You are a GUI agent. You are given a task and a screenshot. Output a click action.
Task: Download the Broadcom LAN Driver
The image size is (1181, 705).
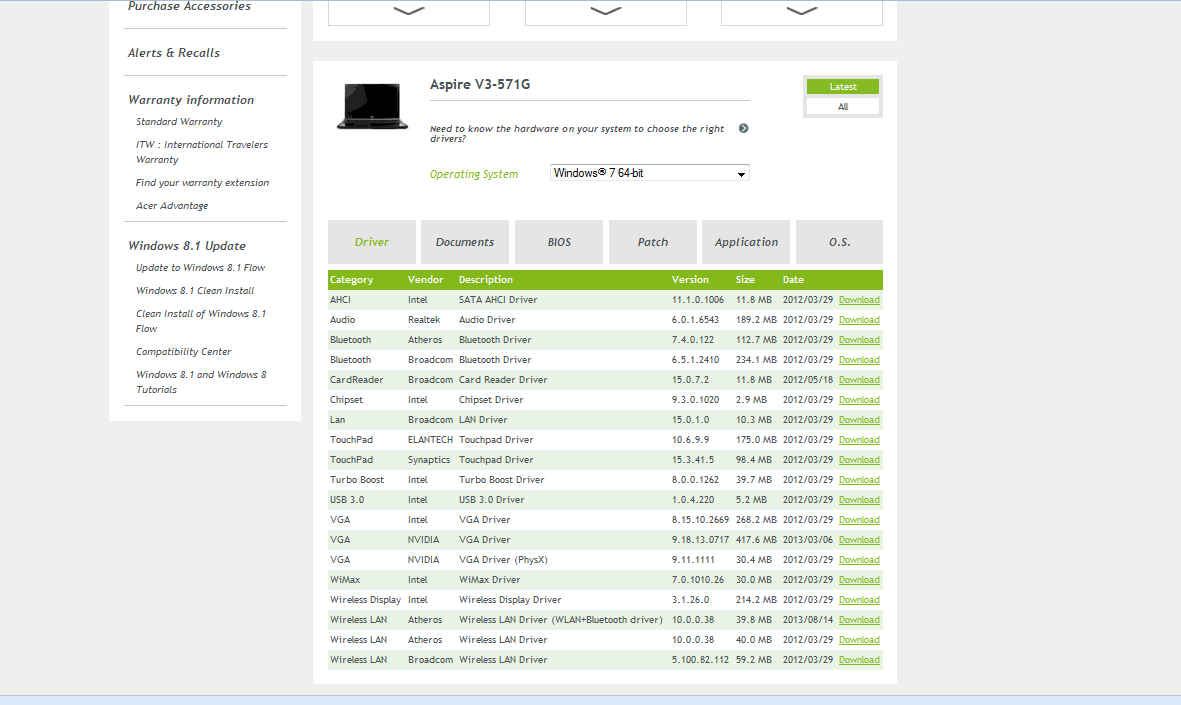[859, 420]
